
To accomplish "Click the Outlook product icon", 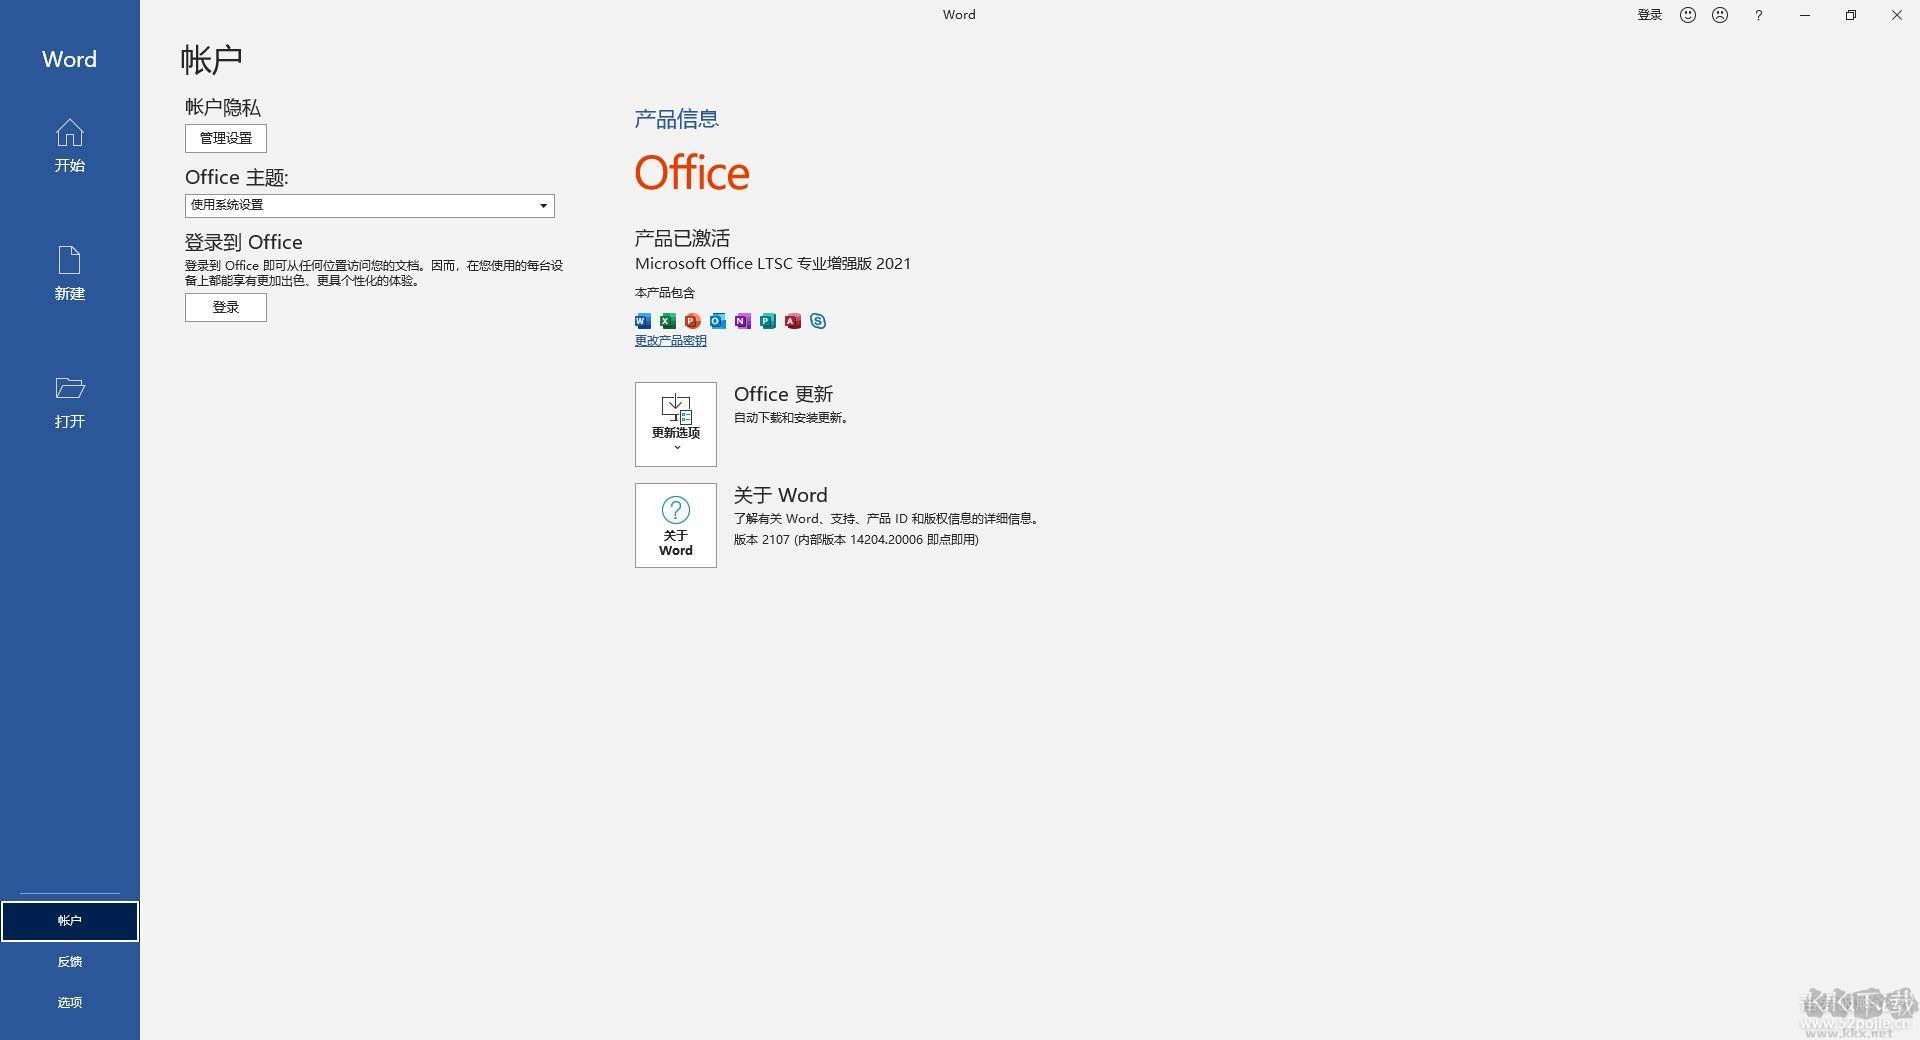I will tap(718, 321).
